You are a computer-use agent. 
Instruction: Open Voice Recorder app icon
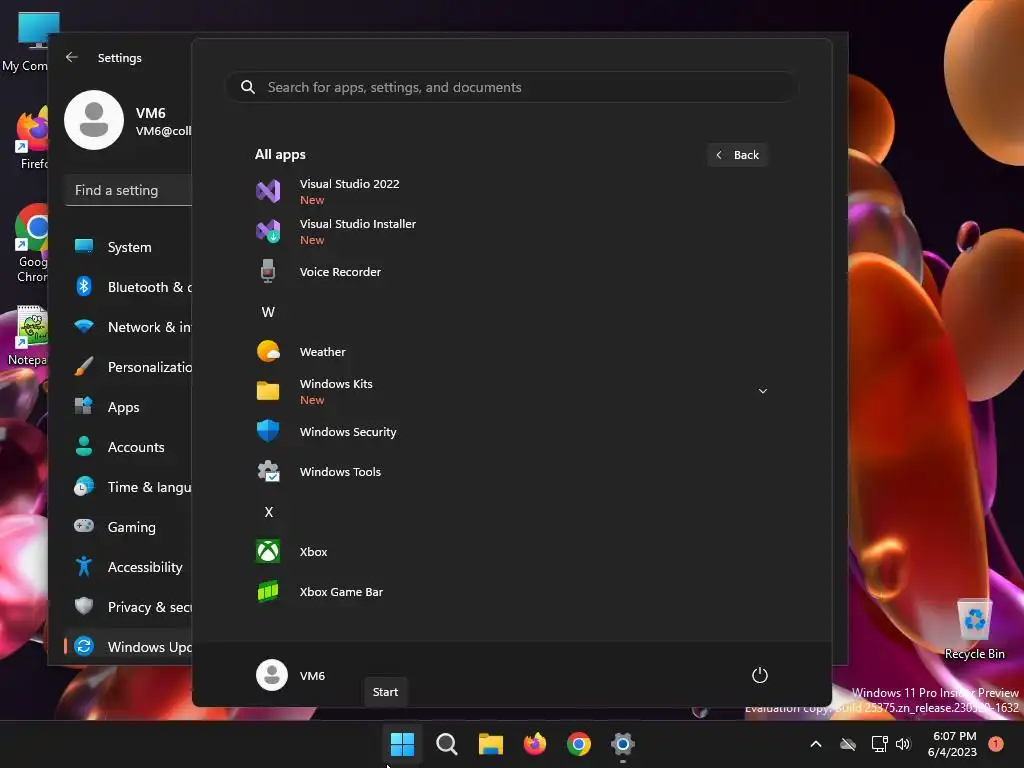click(268, 271)
